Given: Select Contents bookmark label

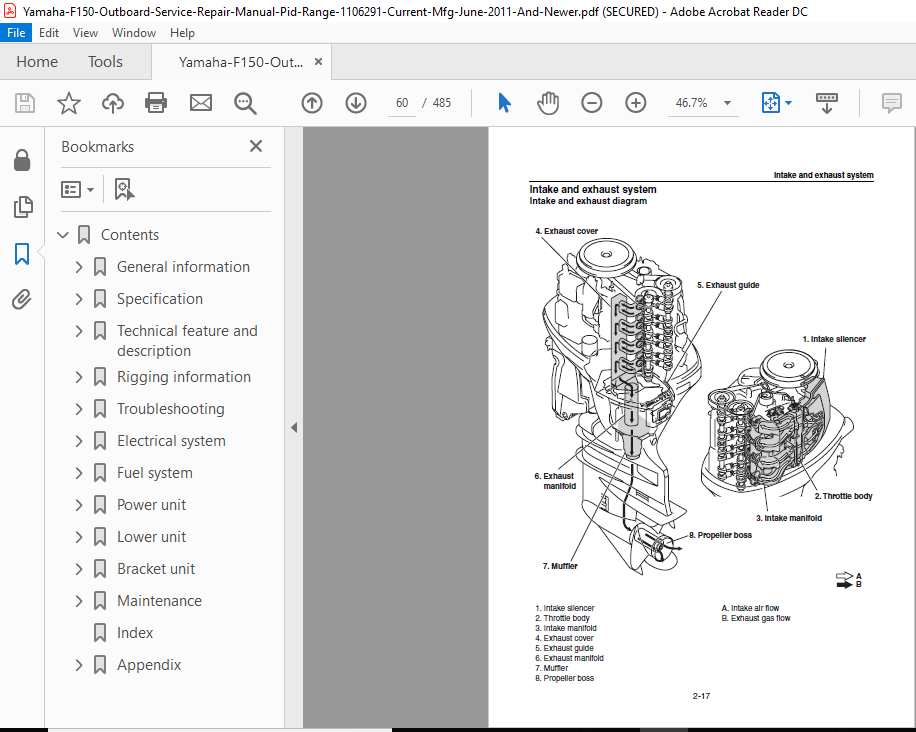Looking at the screenshot, I should click(x=130, y=235).
